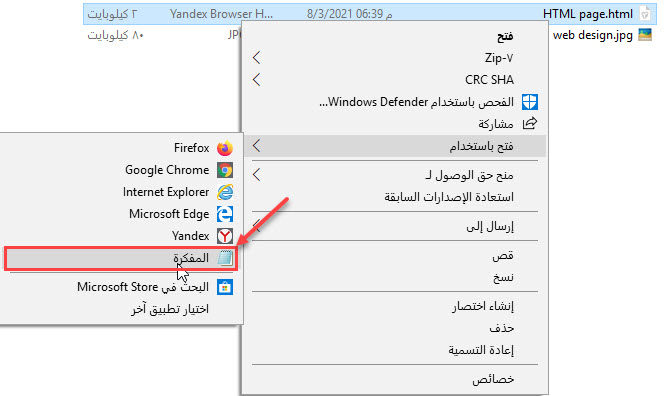Choose the Internet Explorer icon
This screenshot has height=396, width=667.
(x=225, y=192)
